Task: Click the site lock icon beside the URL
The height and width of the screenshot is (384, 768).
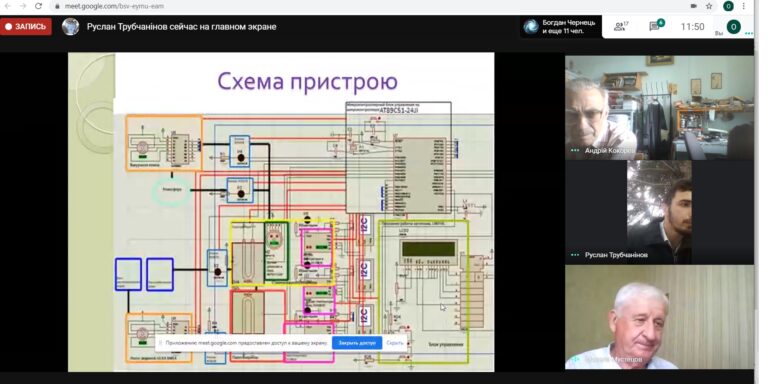Action: tap(57, 7)
